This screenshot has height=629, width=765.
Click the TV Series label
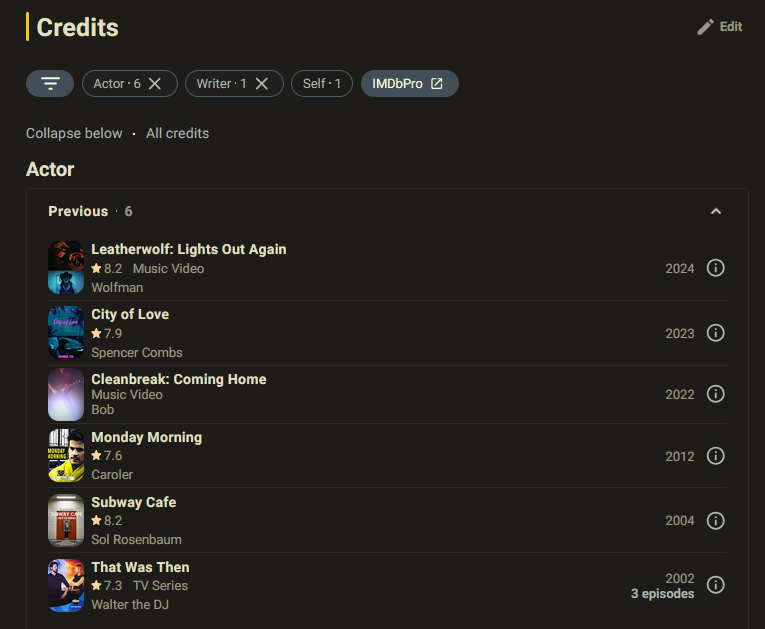click(161, 586)
